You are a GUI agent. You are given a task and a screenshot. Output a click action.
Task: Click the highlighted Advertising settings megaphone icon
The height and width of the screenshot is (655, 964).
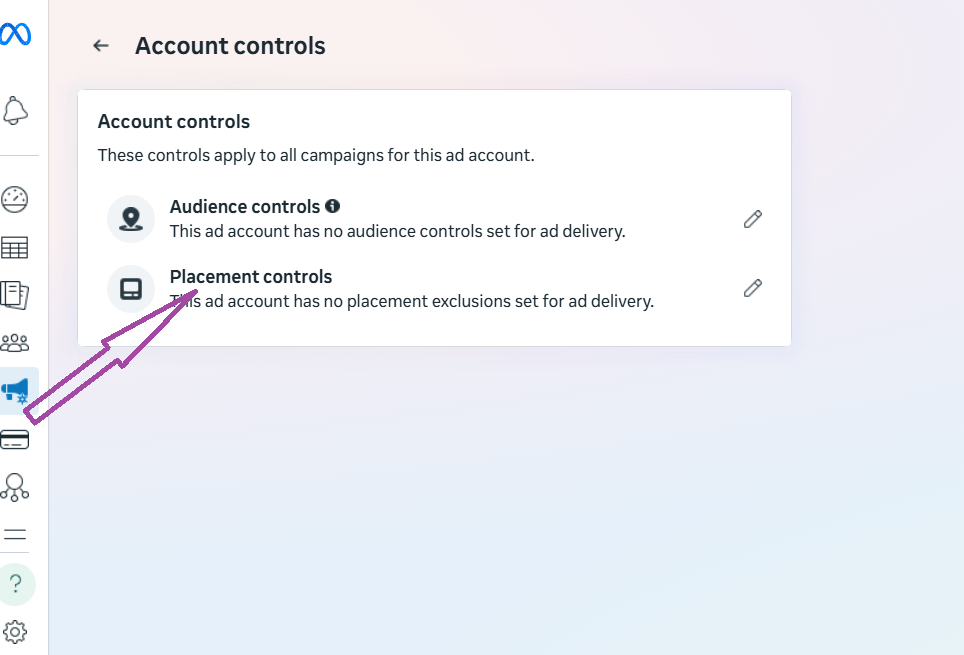tap(14, 390)
